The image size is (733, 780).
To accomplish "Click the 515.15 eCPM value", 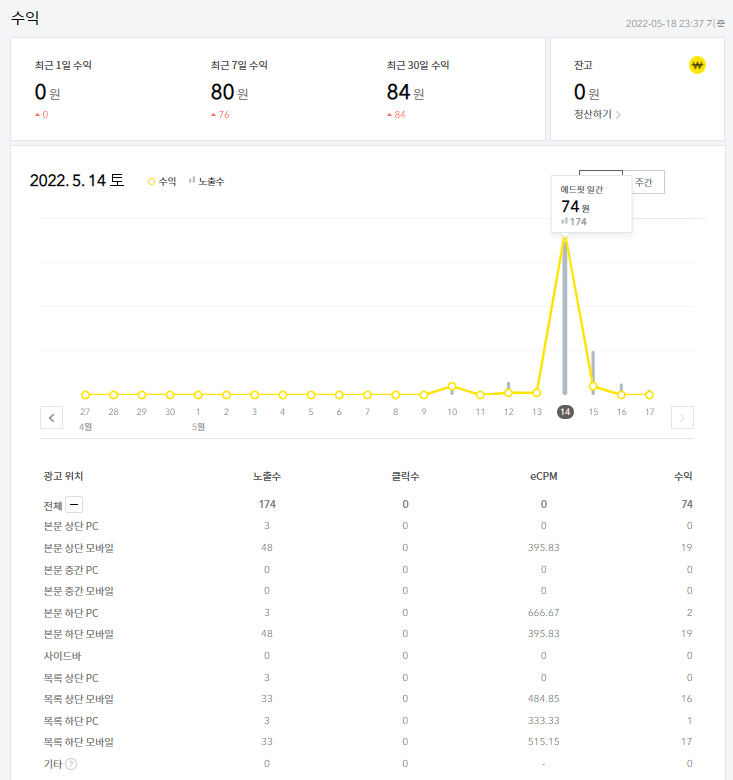I will 544,742.
